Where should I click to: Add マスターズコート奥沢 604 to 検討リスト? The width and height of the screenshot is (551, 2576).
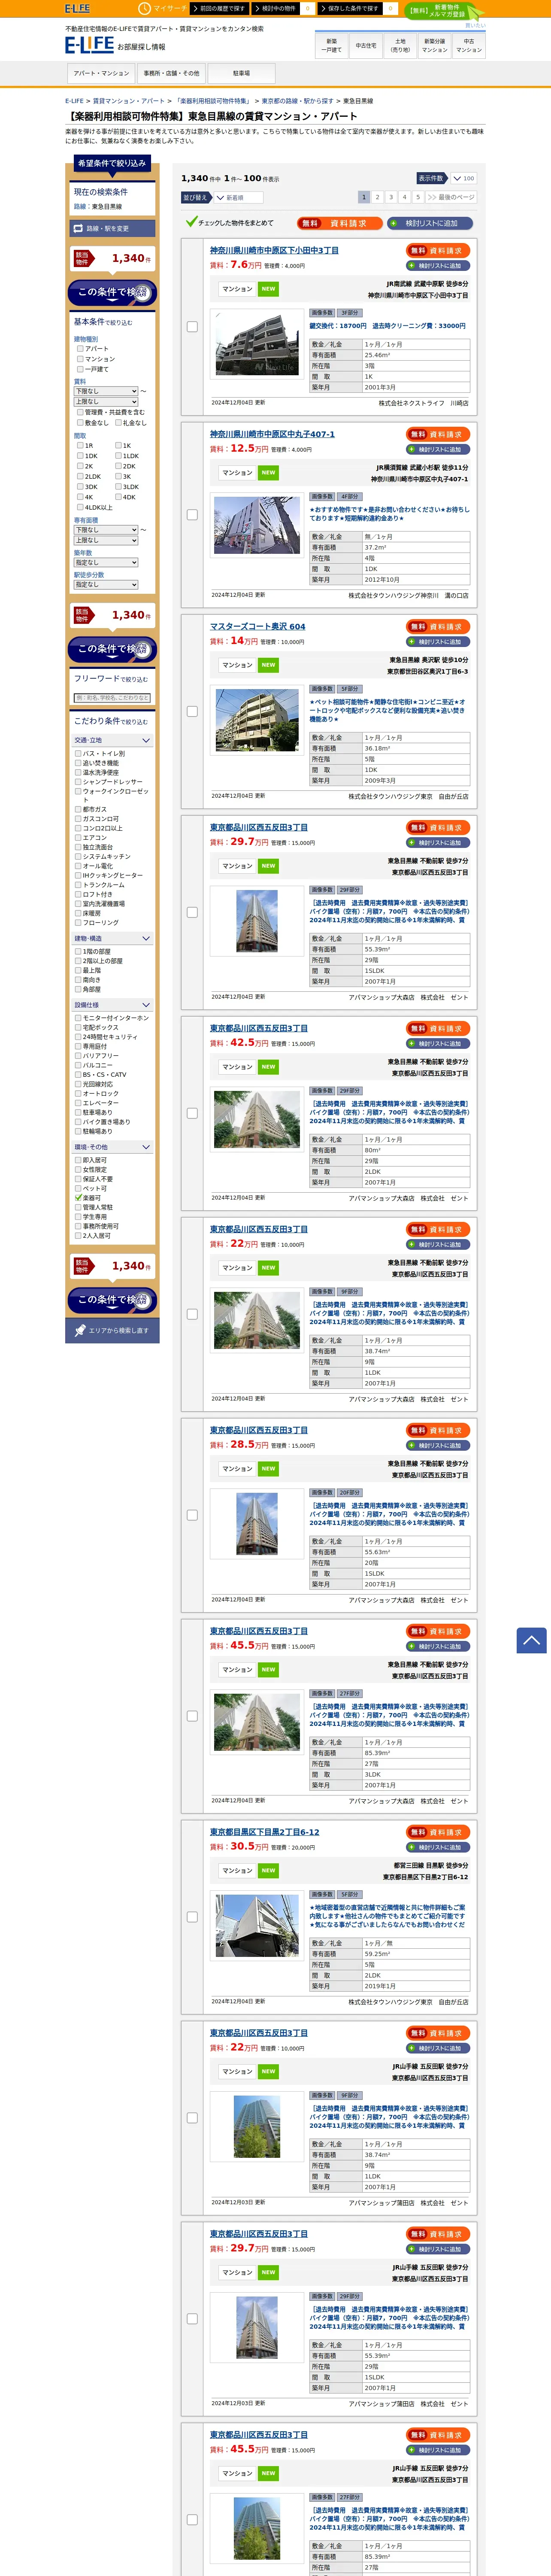point(438,642)
